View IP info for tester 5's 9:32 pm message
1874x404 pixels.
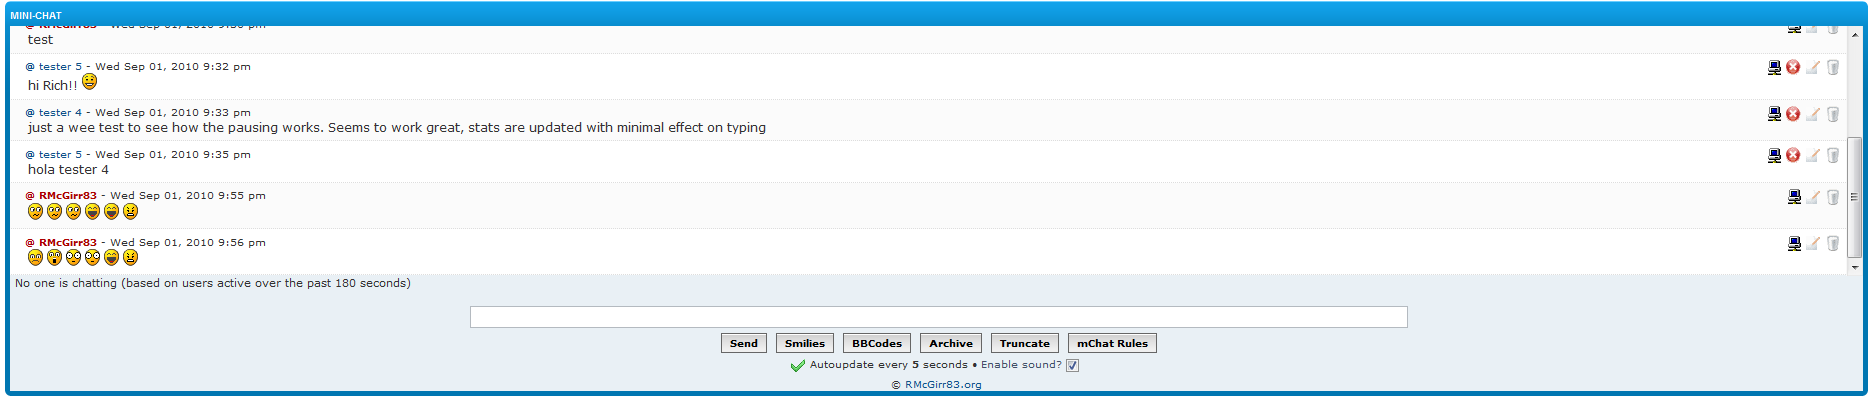tap(1774, 68)
